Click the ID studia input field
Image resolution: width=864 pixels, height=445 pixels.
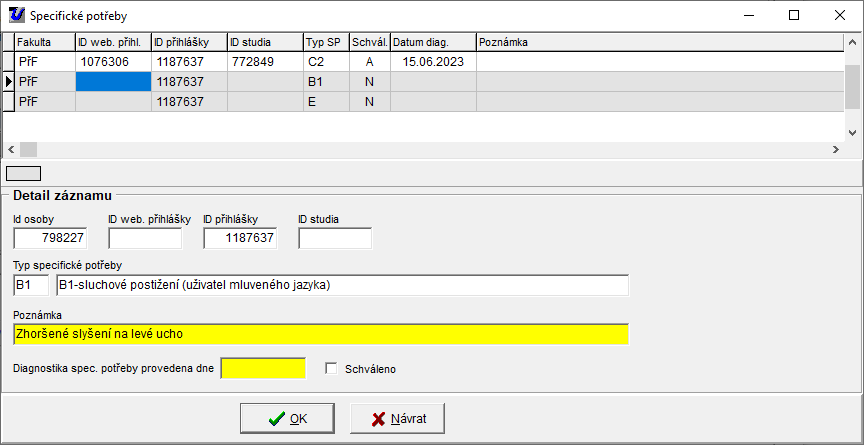click(335, 238)
